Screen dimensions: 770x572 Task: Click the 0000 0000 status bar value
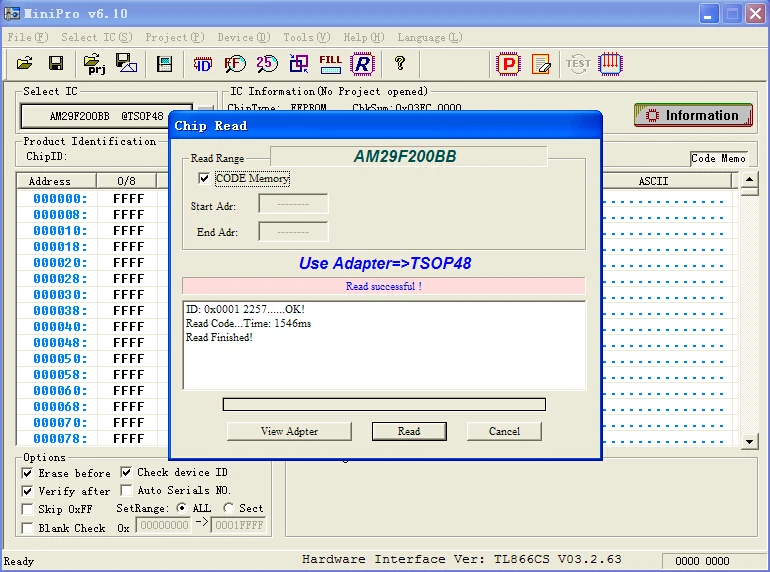point(702,561)
